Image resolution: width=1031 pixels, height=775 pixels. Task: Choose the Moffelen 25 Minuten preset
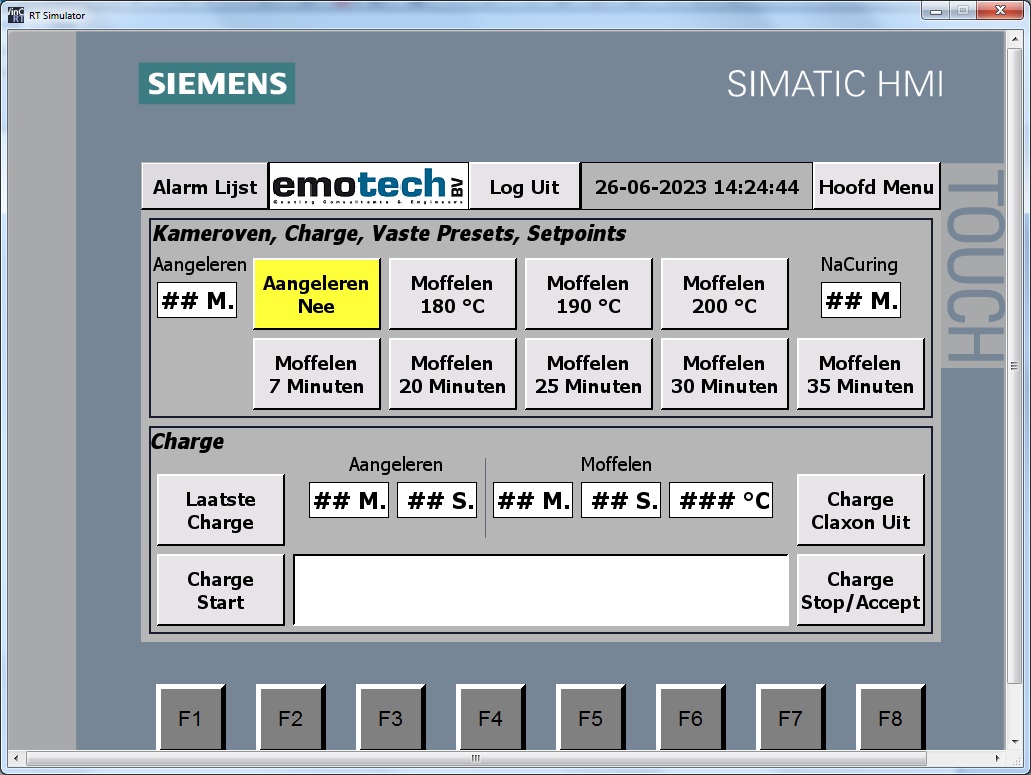tap(588, 374)
